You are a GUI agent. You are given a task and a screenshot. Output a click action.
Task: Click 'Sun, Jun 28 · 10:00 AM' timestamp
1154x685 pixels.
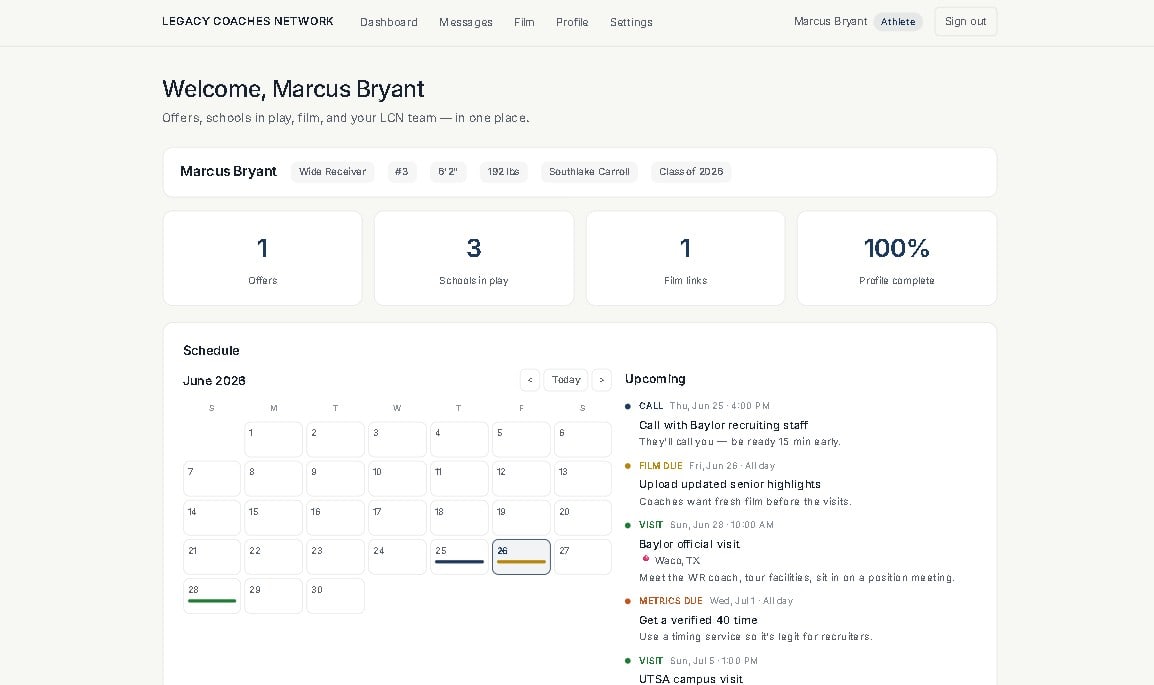[722, 525]
